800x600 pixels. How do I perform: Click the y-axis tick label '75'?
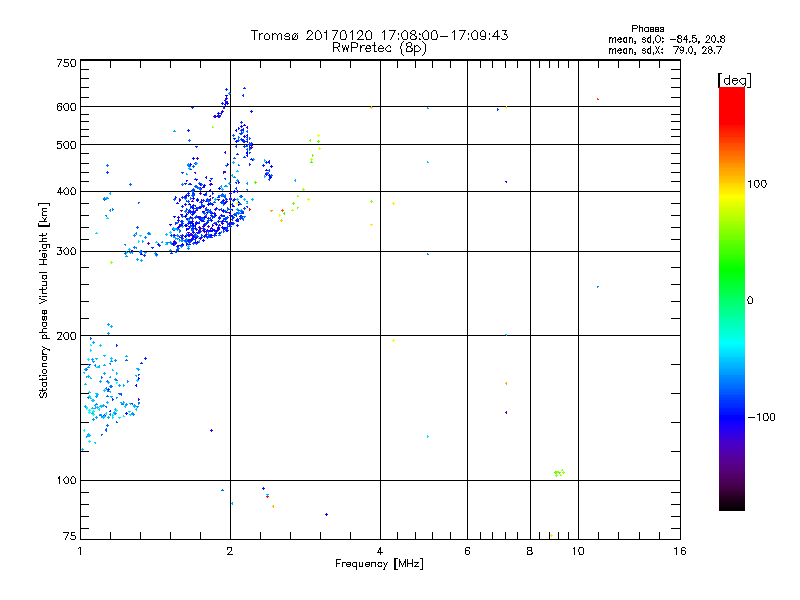point(70,536)
